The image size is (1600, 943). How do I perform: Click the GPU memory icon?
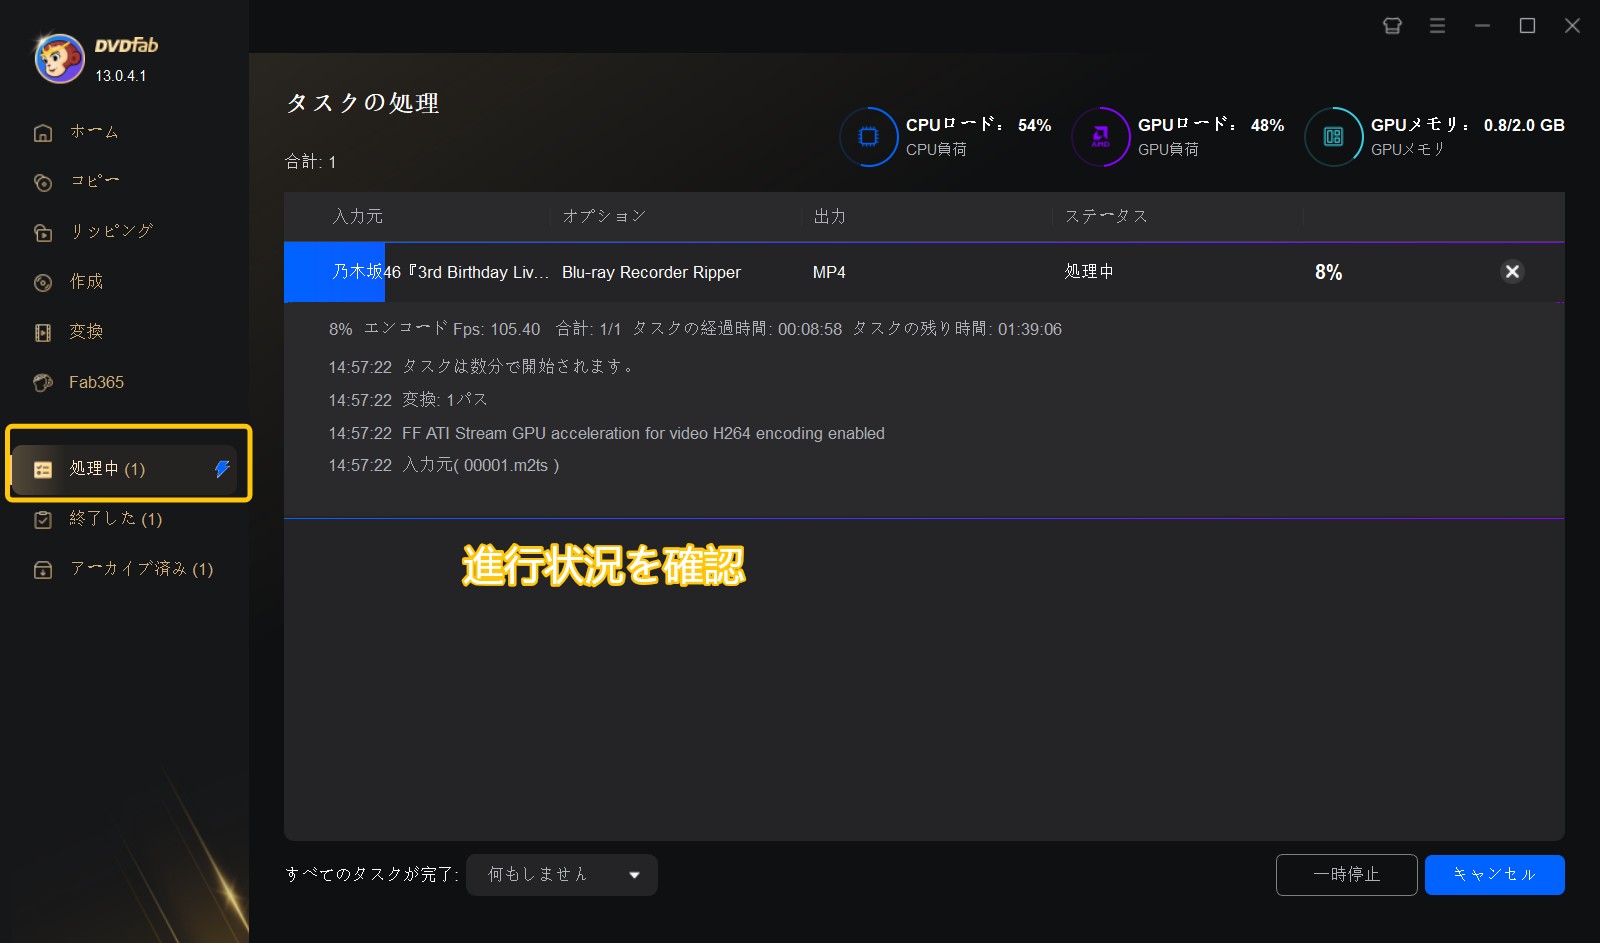[1333, 137]
